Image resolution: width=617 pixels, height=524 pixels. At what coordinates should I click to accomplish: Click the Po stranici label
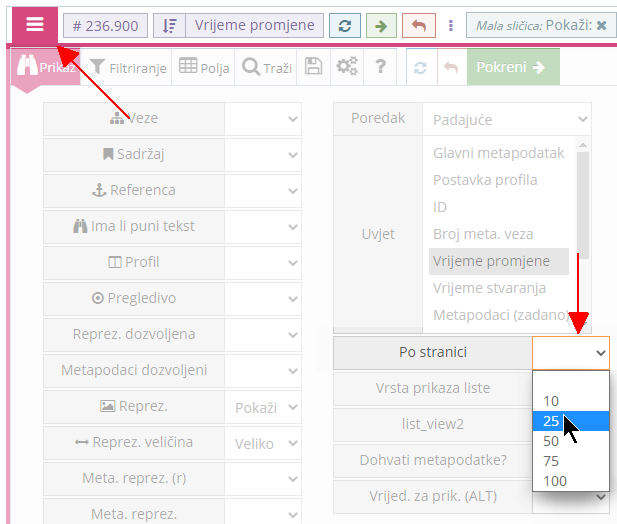pos(433,352)
